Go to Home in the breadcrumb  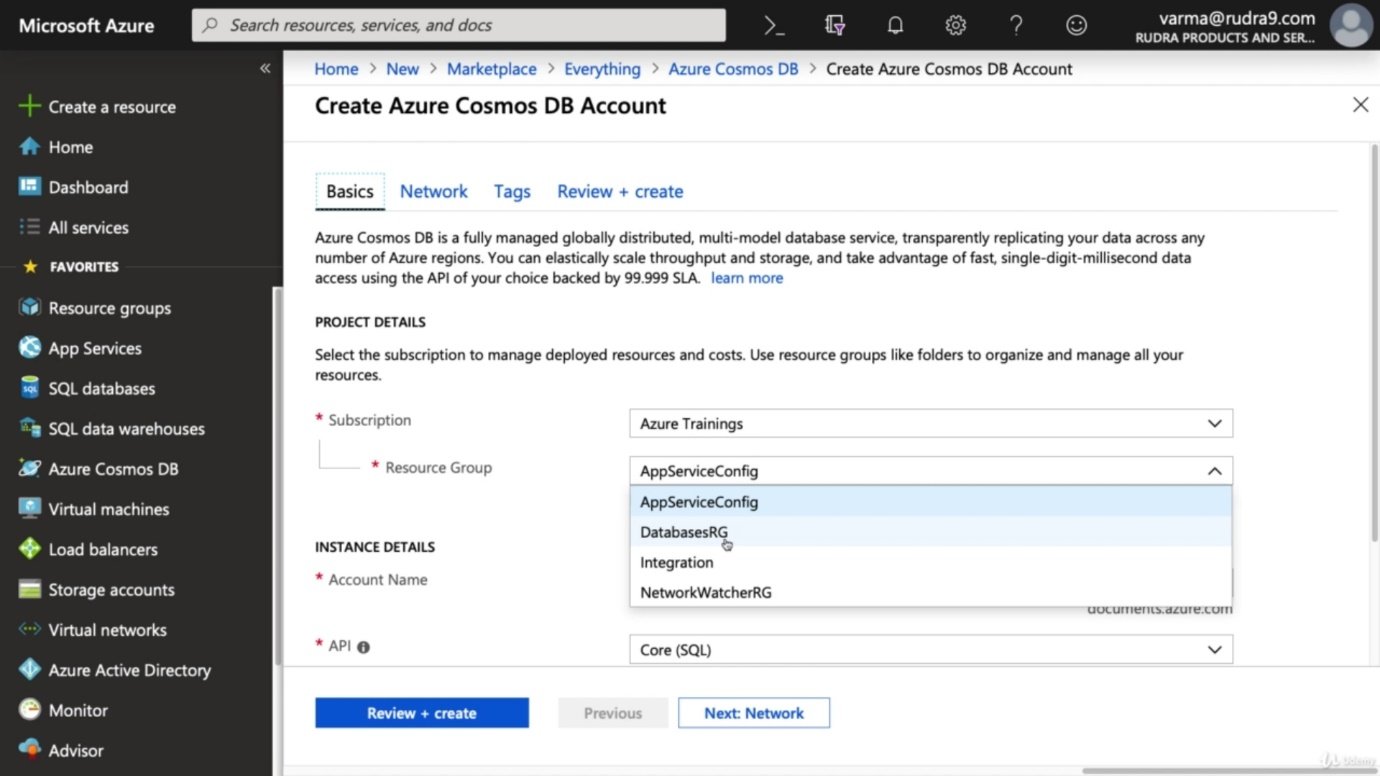click(x=336, y=69)
